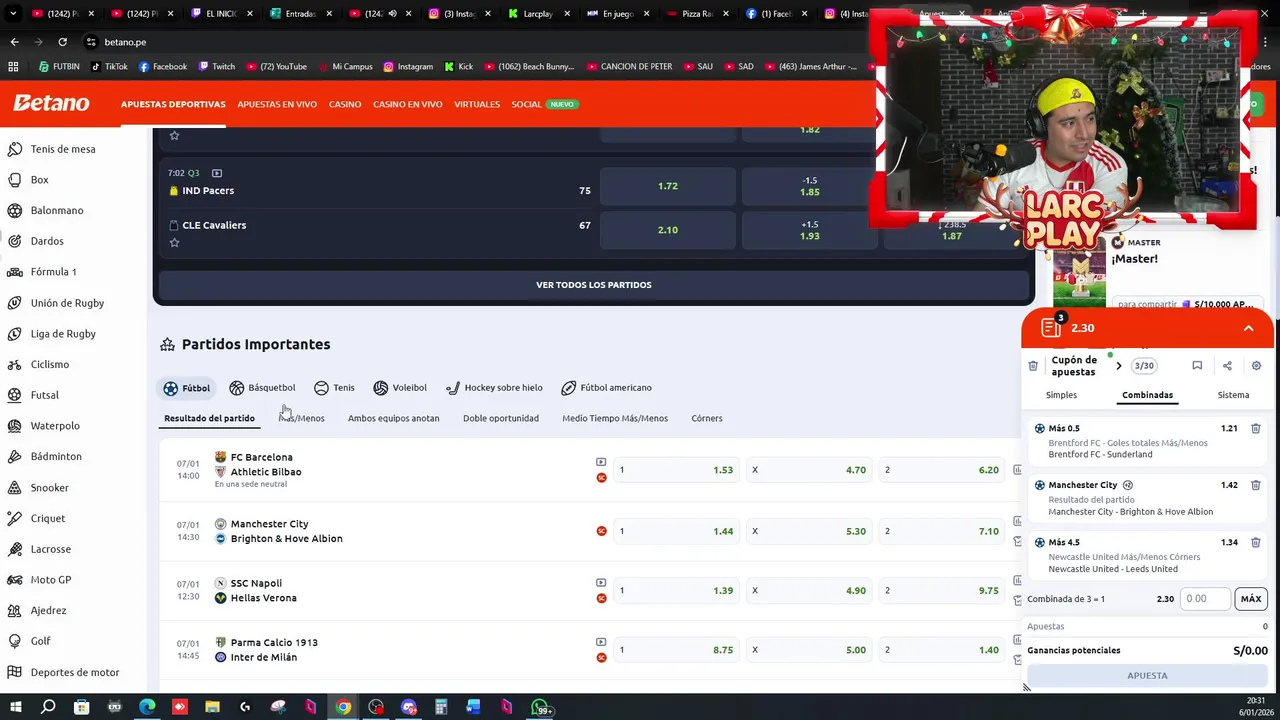Expand the Cupón de apuestas arrow
This screenshot has width=1280, height=720.
1118,366
